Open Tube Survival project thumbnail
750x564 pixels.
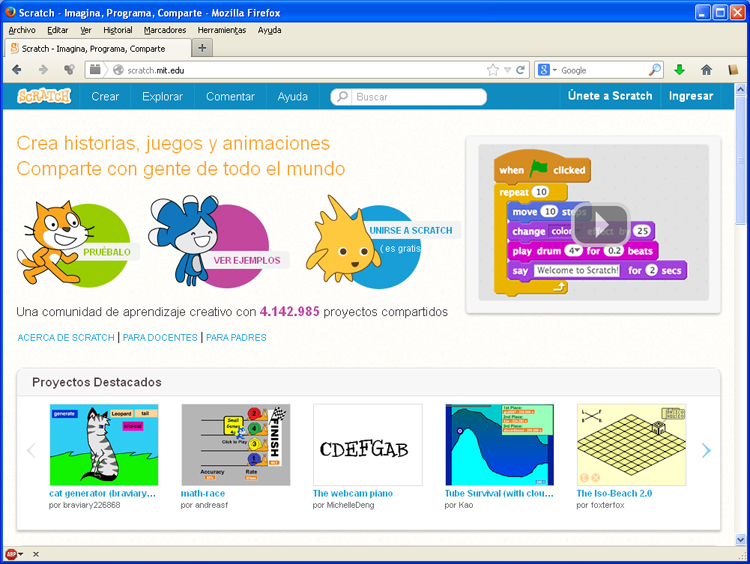(x=499, y=444)
